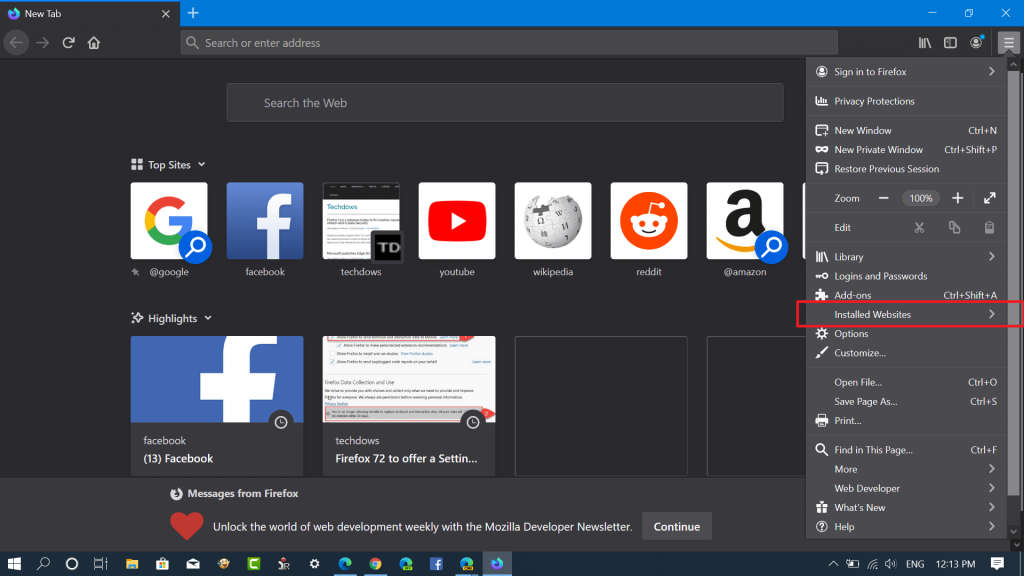Open File Explorer from taskbar

tap(132, 564)
